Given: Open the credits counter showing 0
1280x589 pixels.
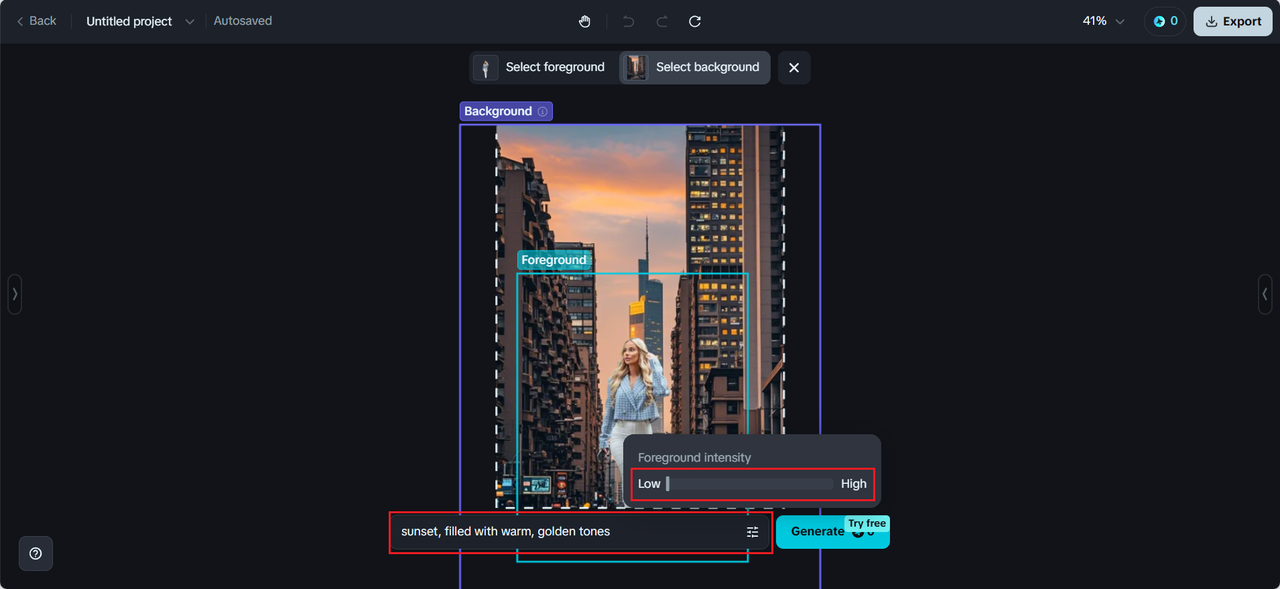Looking at the screenshot, I should click(x=1165, y=21).
